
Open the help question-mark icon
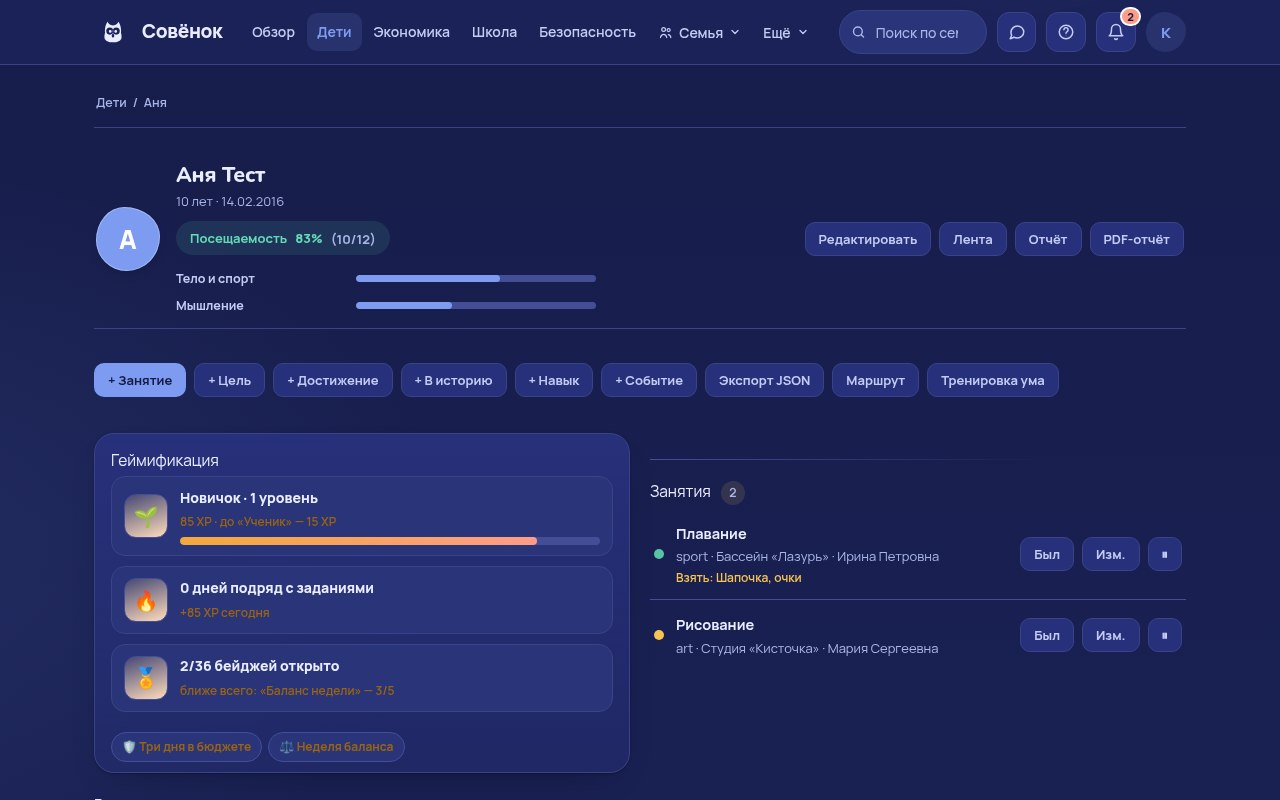(x=1066, y=32)
